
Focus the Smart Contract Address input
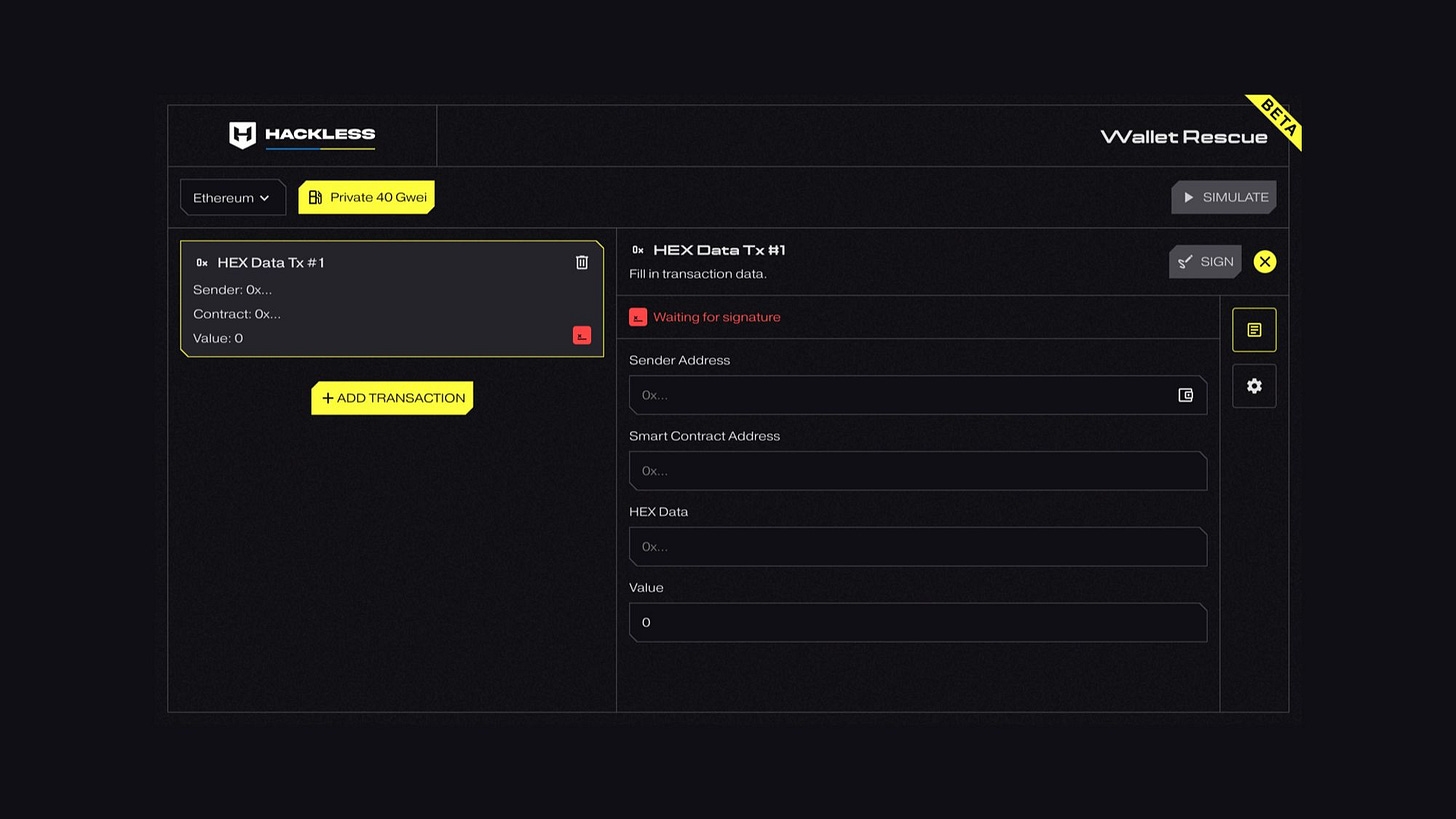point(918,471)
